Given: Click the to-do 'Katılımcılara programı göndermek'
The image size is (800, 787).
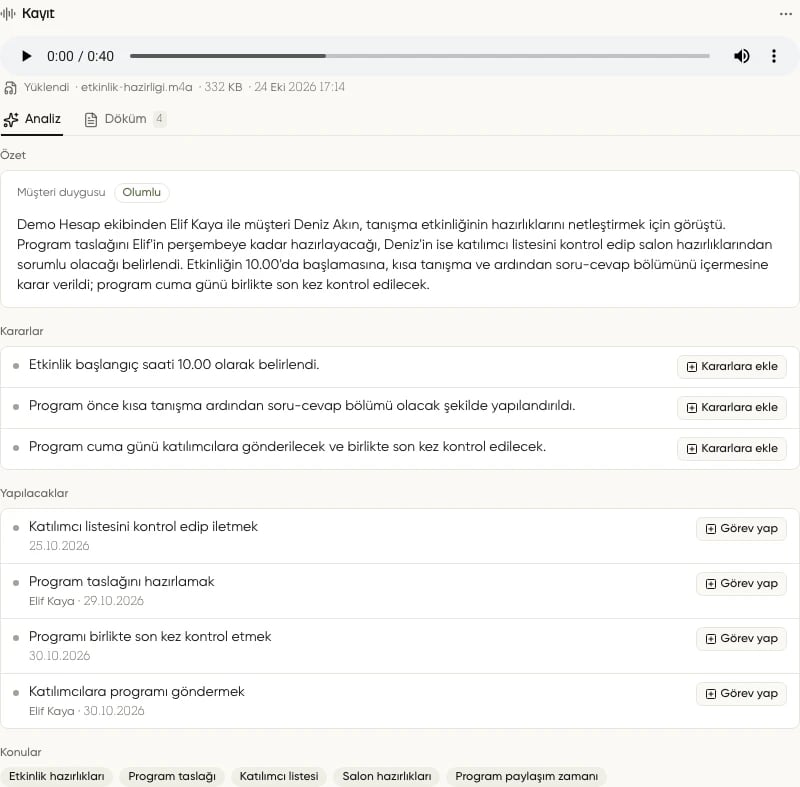Looking at the screenshot, I should (137, 692).
